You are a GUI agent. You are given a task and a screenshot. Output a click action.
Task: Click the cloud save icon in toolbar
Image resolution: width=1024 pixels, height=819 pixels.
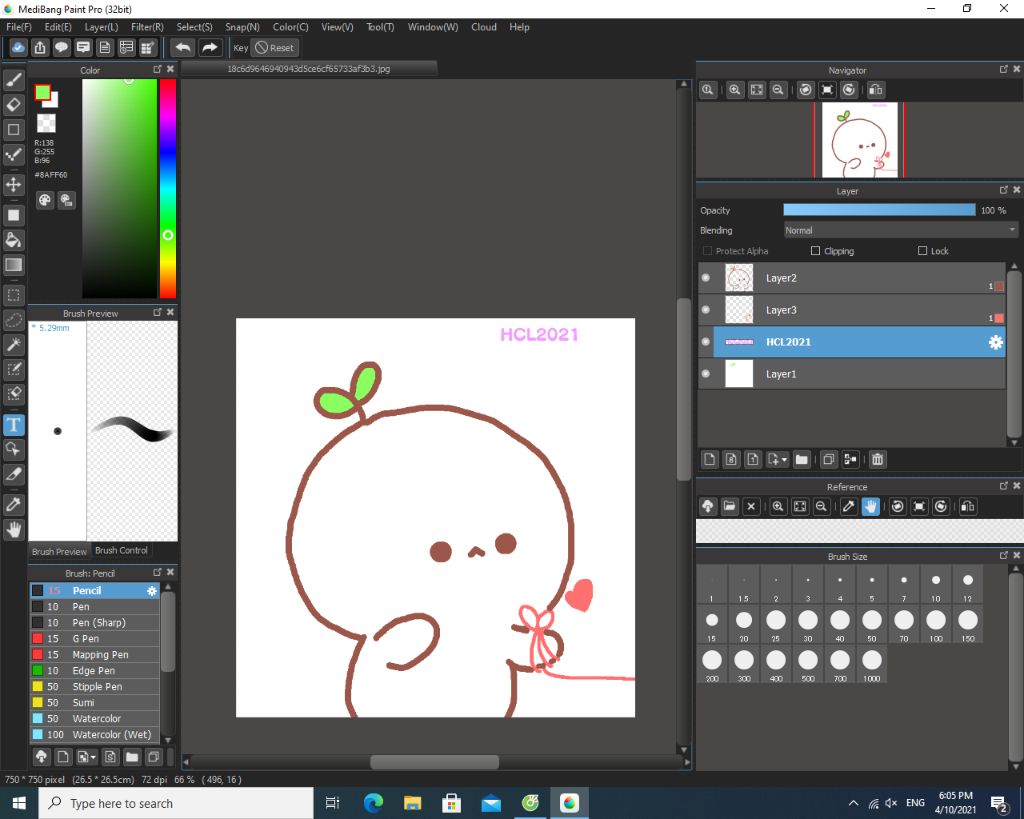[x=18, y=48]
